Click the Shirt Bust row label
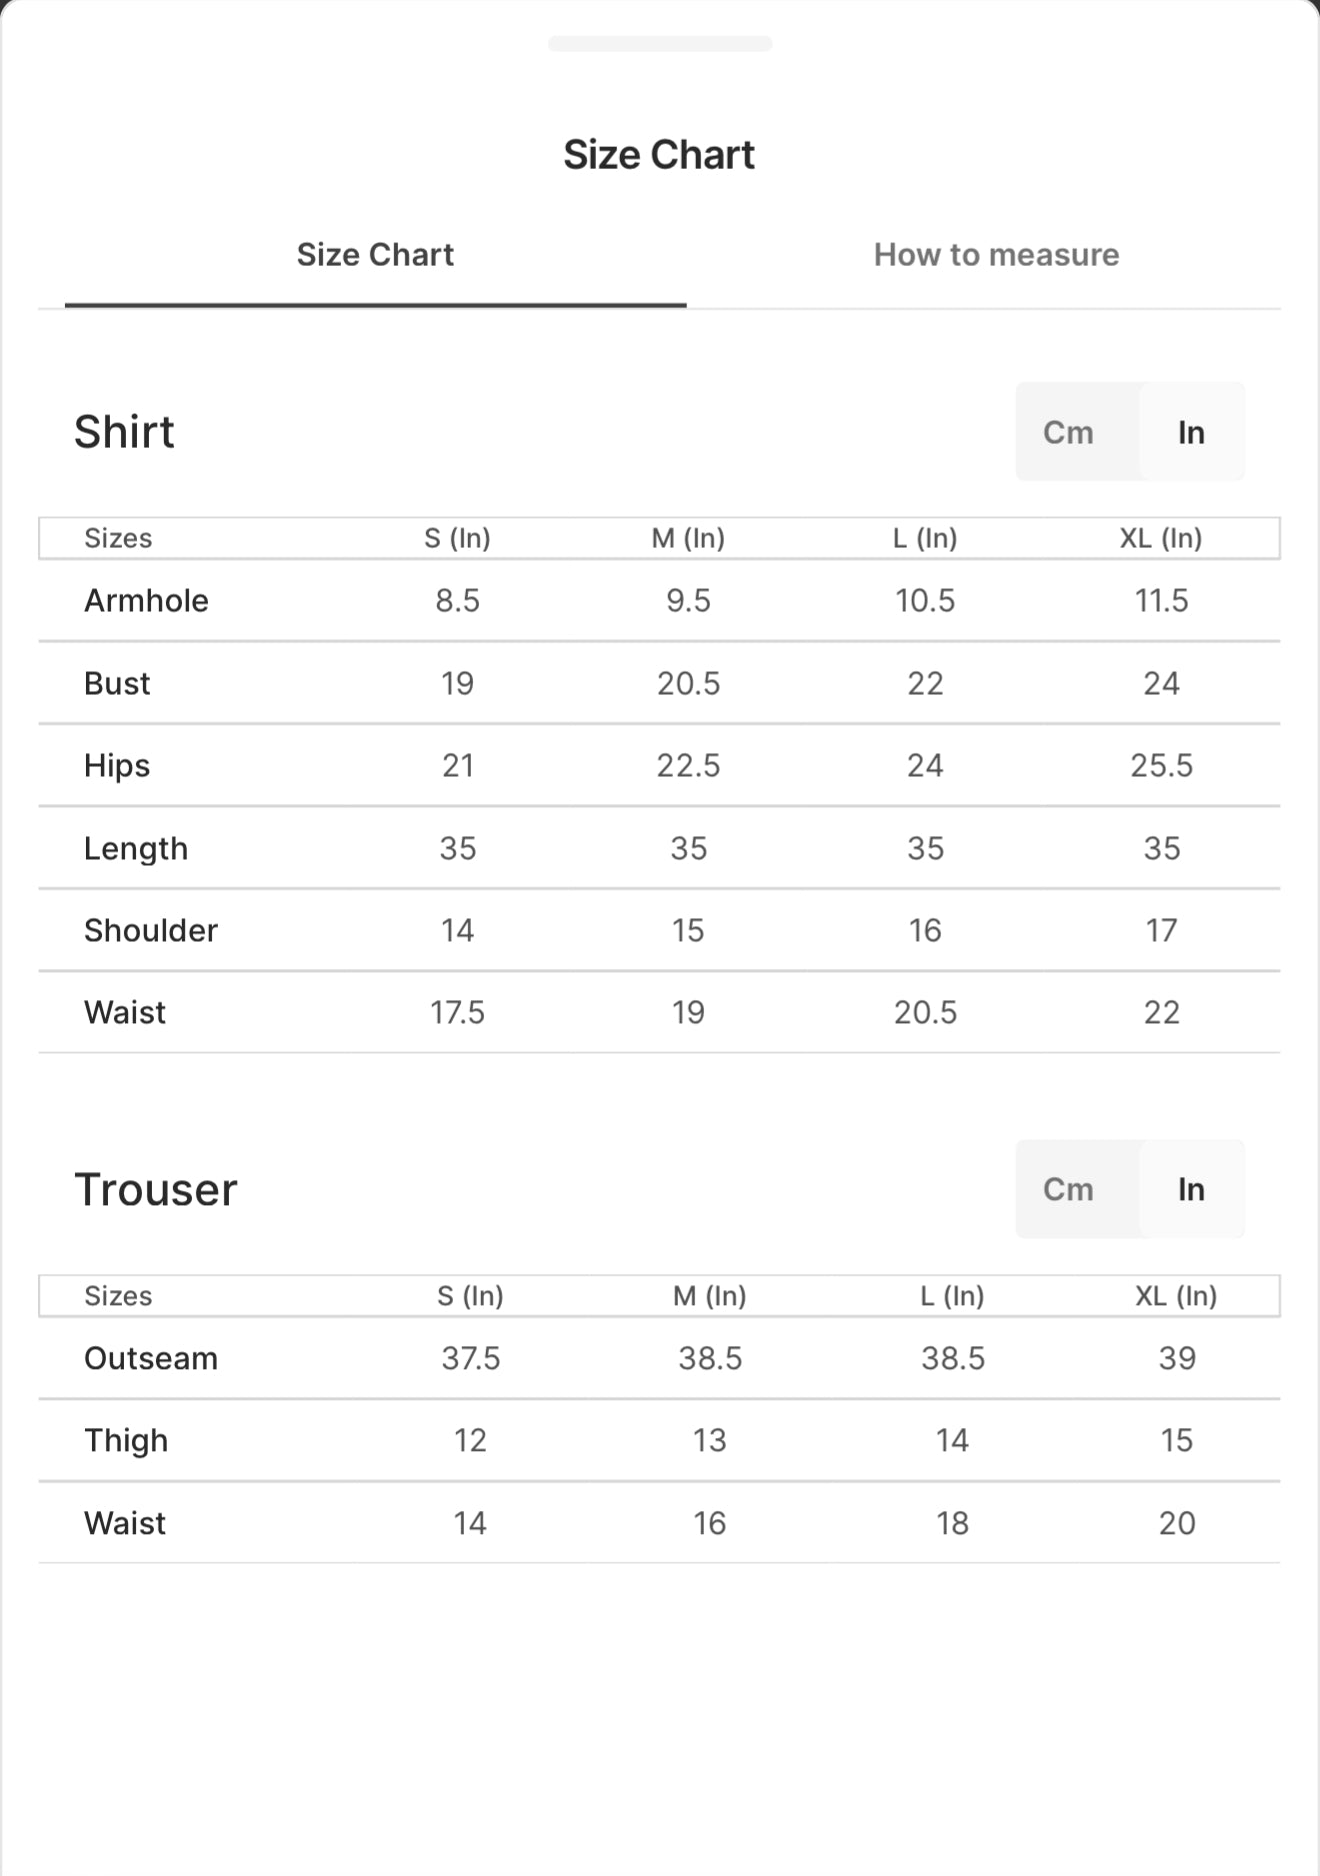 (117, 683)
